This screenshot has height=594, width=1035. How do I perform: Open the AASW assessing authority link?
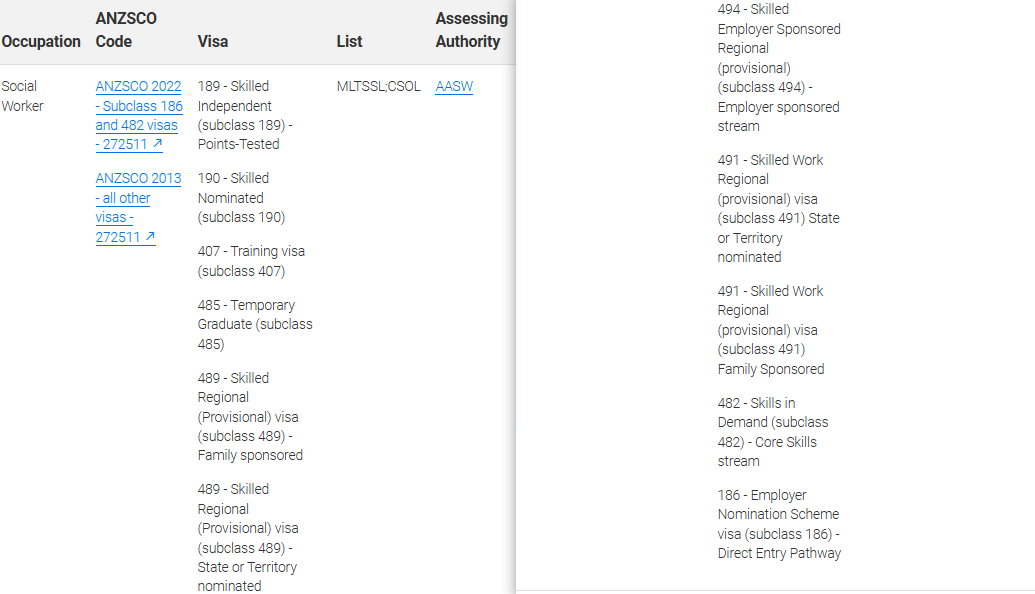point(454,87)
